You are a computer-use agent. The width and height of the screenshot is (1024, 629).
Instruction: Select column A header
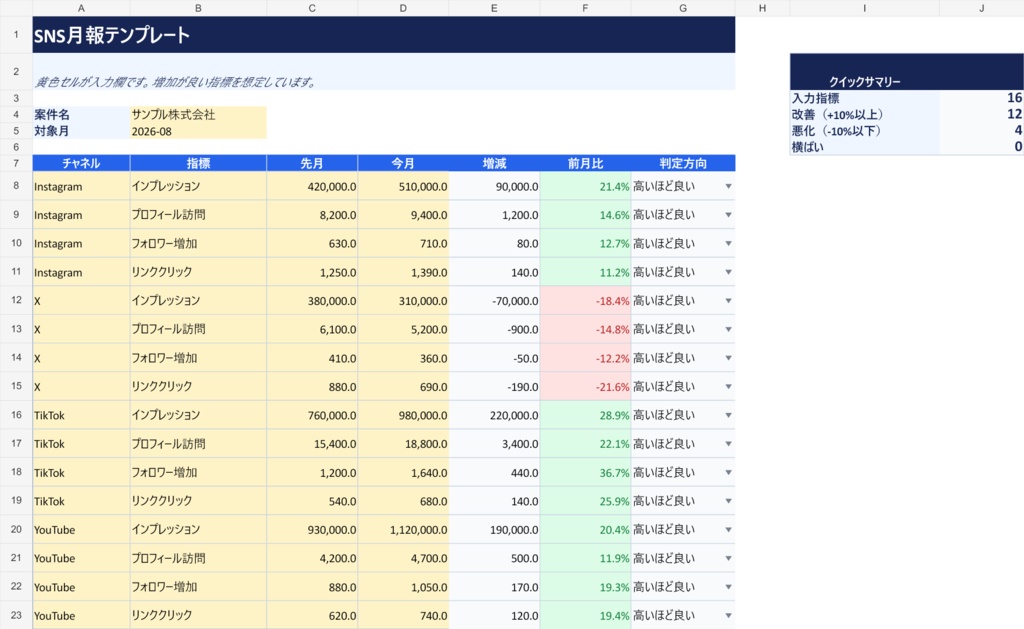pyautogui.click(x=81, y=8)
